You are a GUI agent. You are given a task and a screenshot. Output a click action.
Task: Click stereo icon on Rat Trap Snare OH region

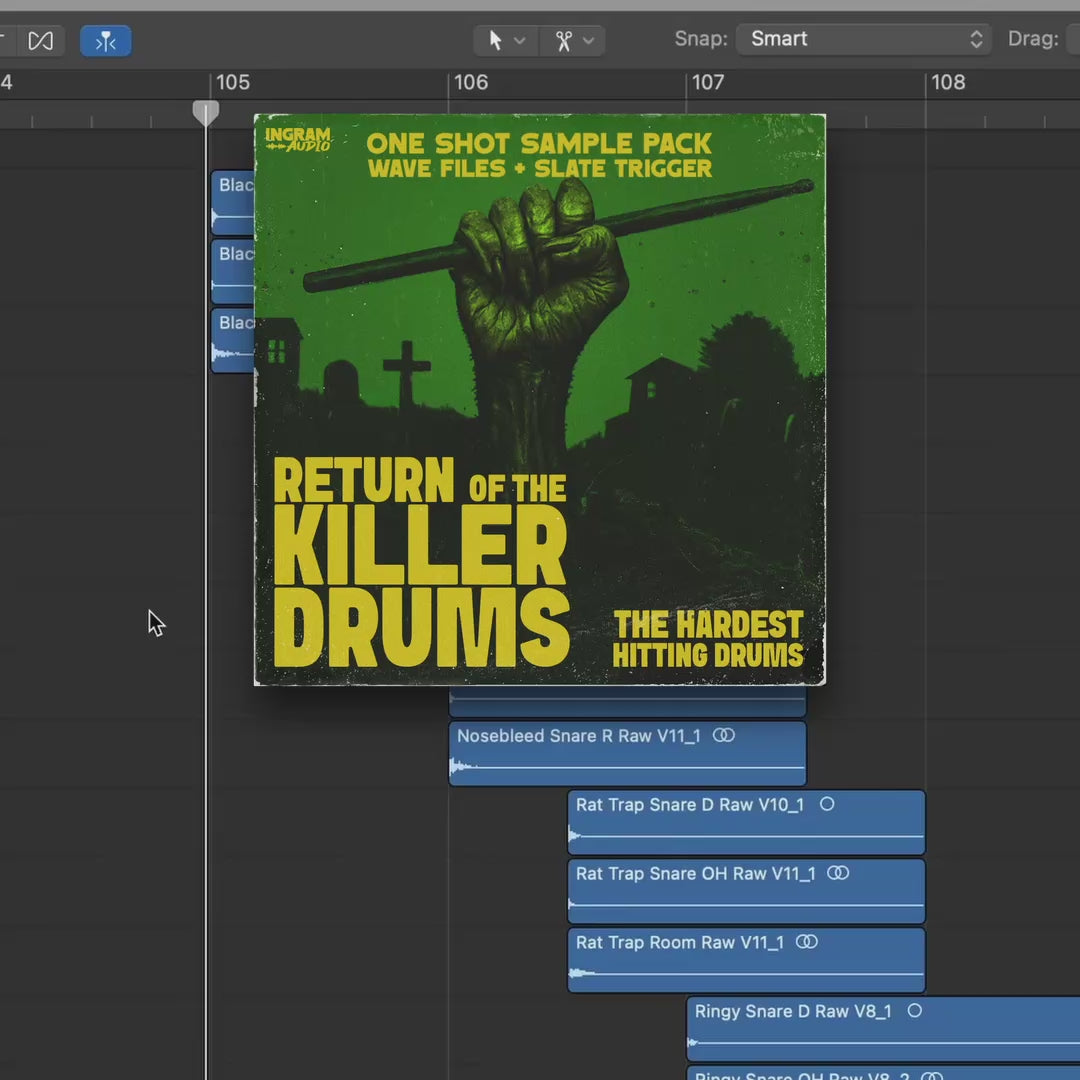pos(838,873)
